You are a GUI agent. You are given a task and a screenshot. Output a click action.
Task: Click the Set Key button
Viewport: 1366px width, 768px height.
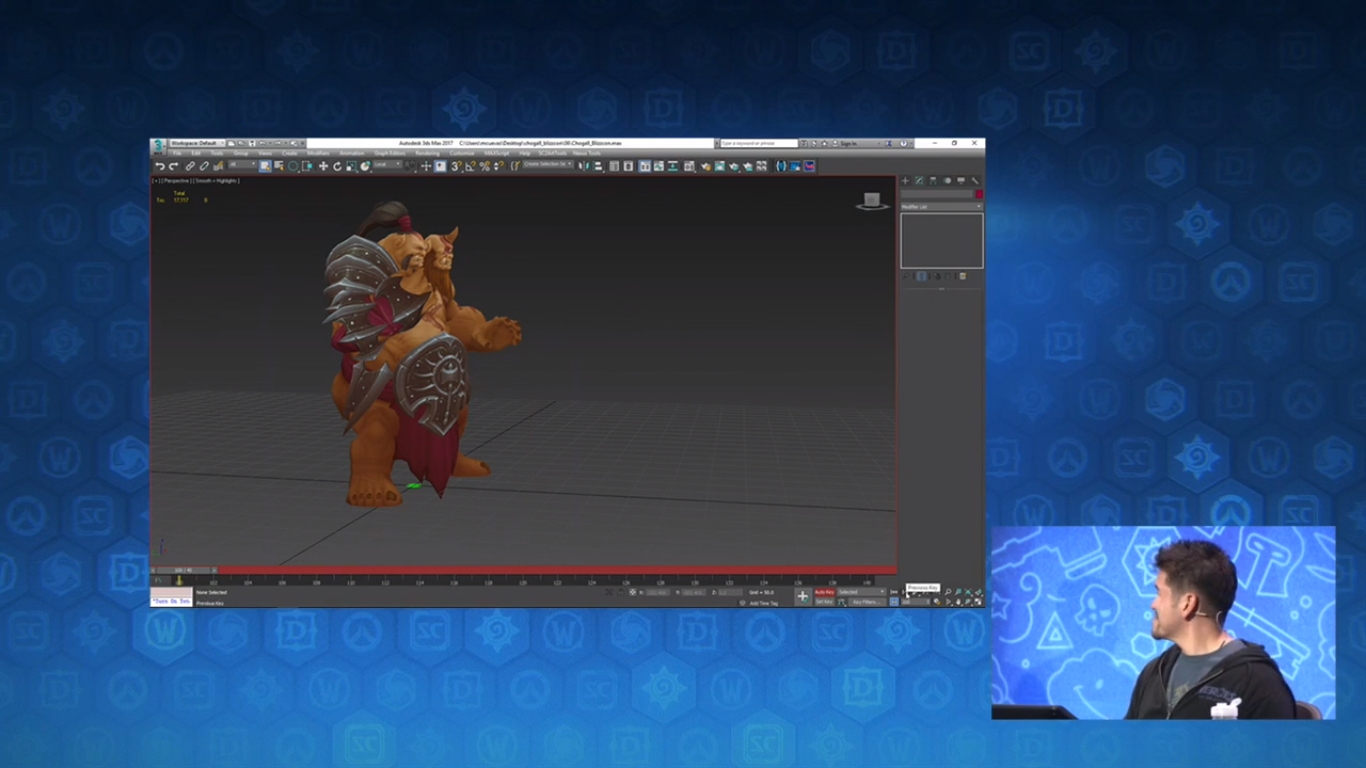pos(824,602)
